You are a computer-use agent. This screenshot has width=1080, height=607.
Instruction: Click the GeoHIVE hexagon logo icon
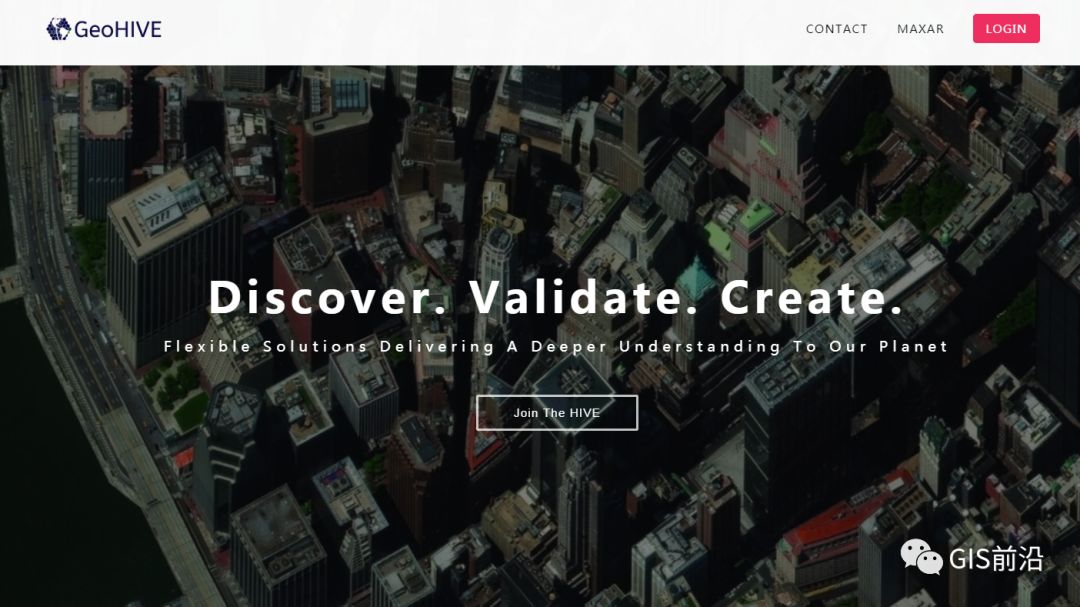tap(59, 29)
